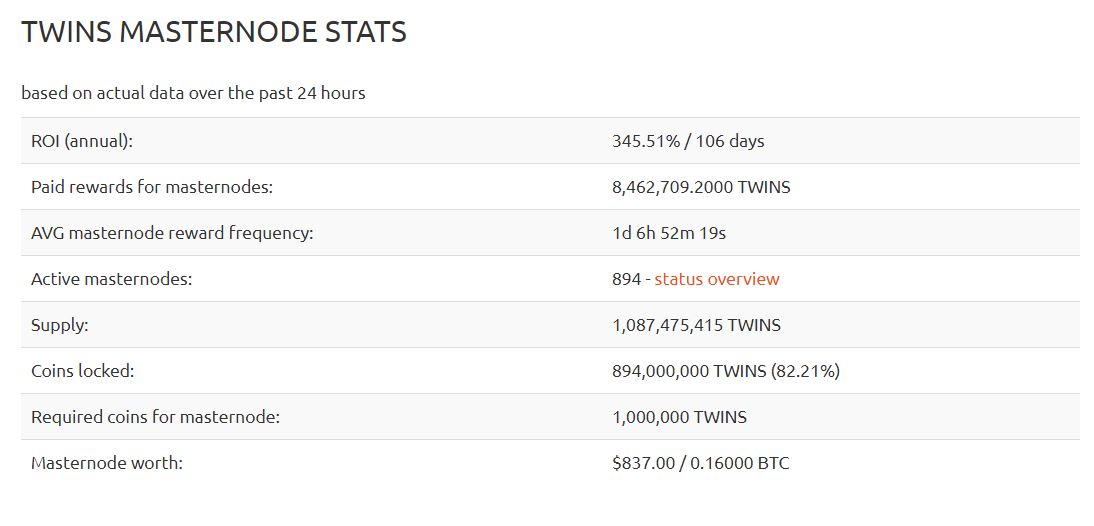Click the $837.00 / 0.16000 BTC value
This screenshot has height=526, width=1094.
700,463
